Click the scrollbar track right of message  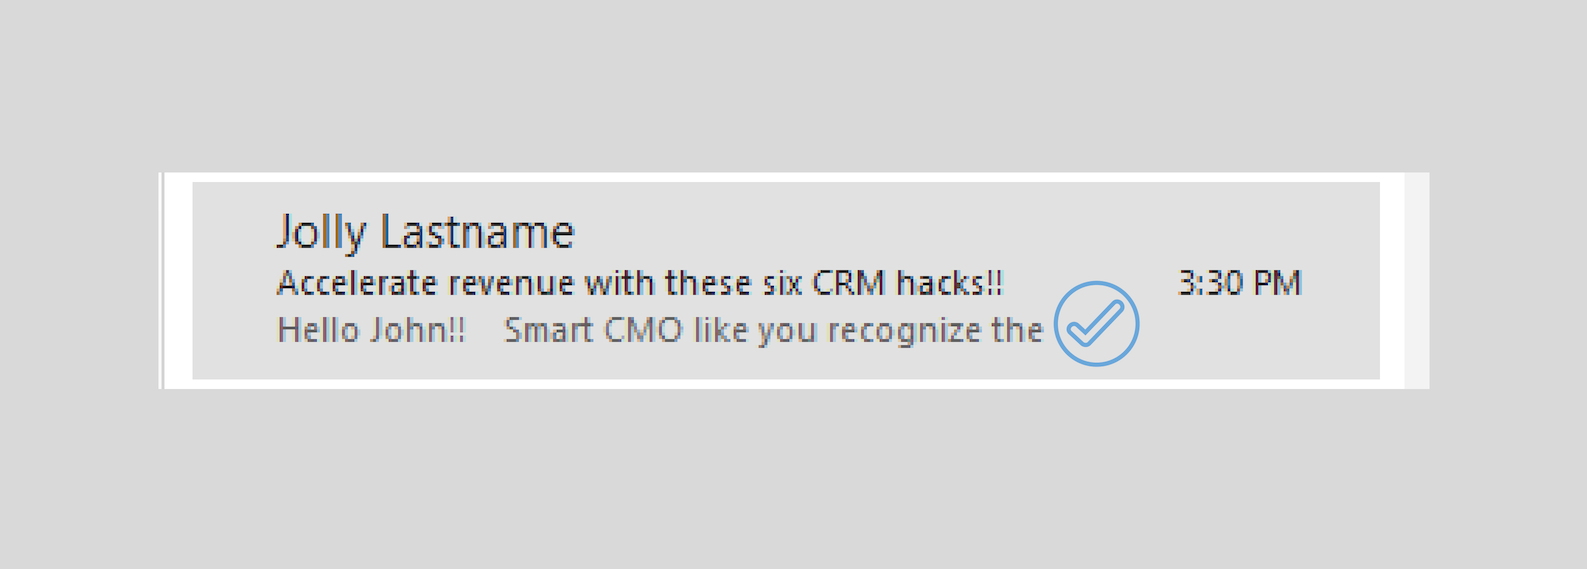click(1416, 280)
